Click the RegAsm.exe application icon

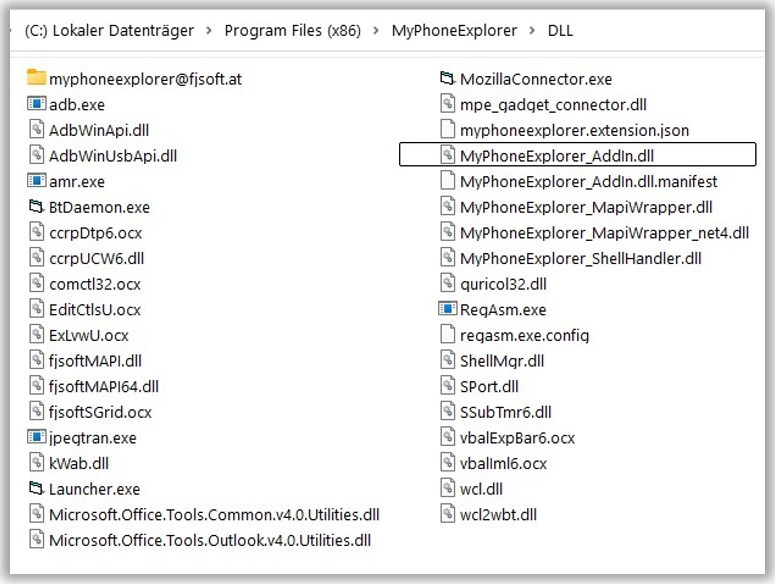tap(447, 309)
